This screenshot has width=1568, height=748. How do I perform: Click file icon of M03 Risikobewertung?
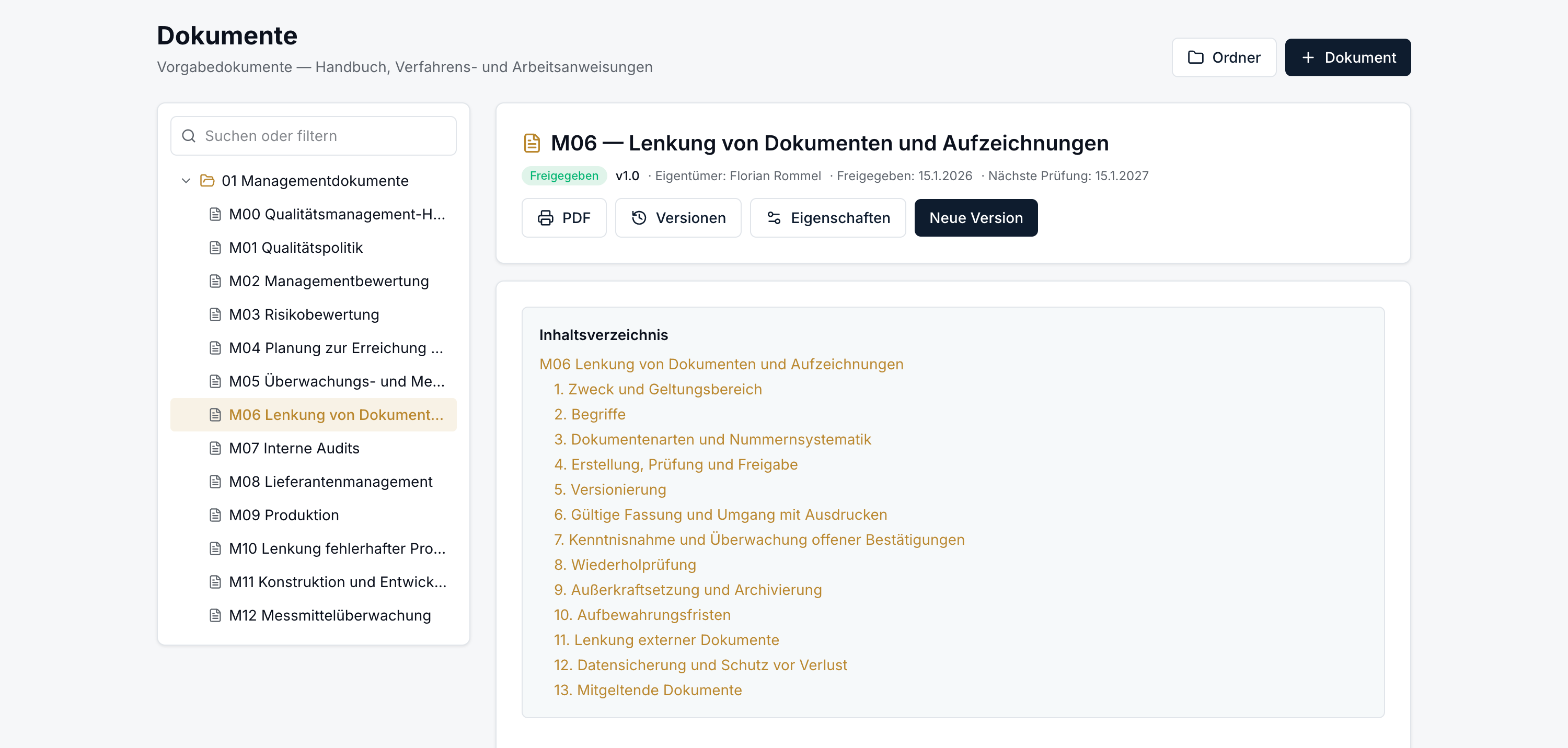[215, 315]
